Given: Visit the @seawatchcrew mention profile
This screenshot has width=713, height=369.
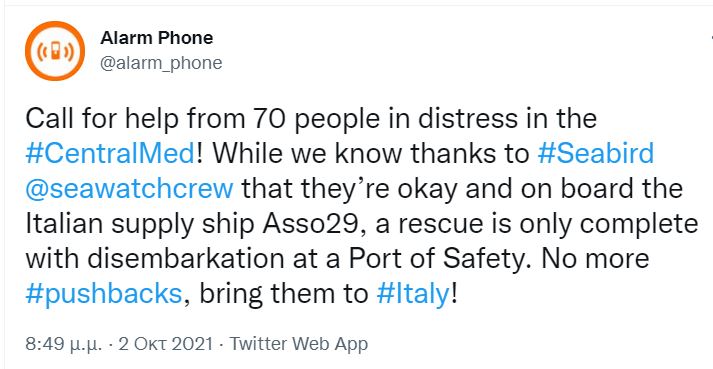Looking at the screenshot, I should 129,189.
